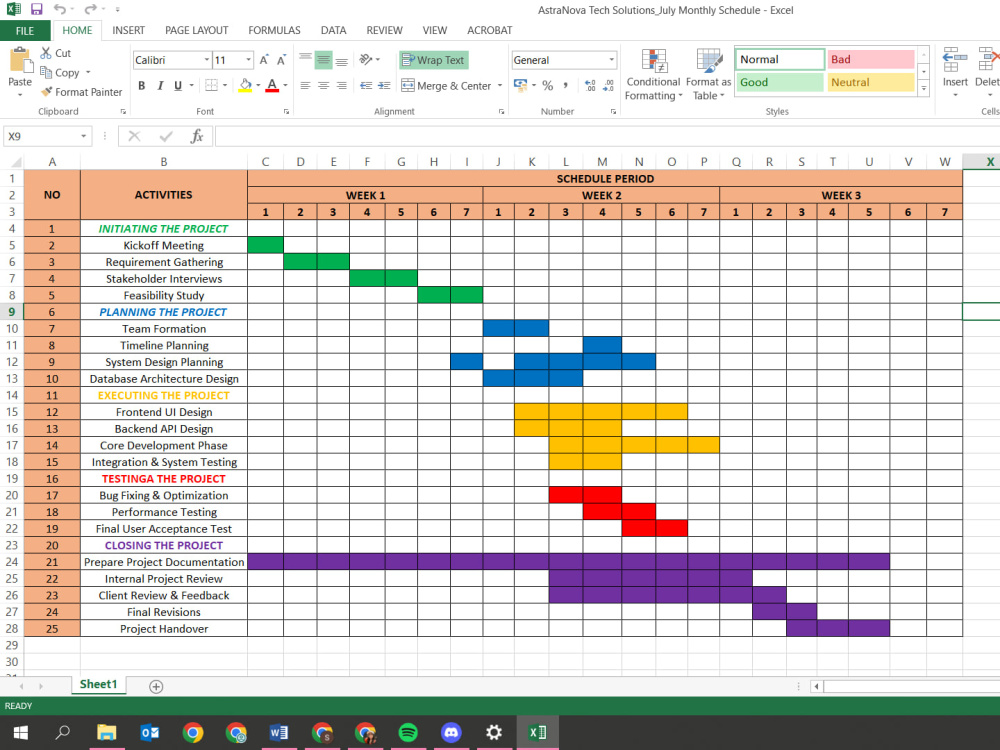Open the FILE tab

25,31
